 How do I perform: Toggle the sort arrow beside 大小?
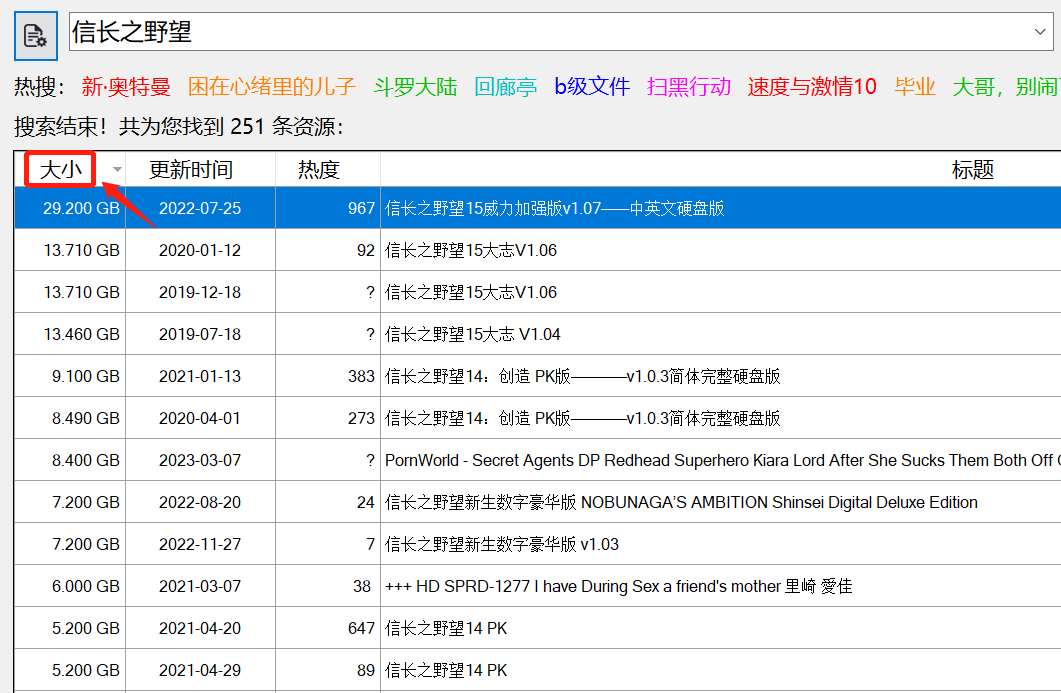tap(117, 170)
